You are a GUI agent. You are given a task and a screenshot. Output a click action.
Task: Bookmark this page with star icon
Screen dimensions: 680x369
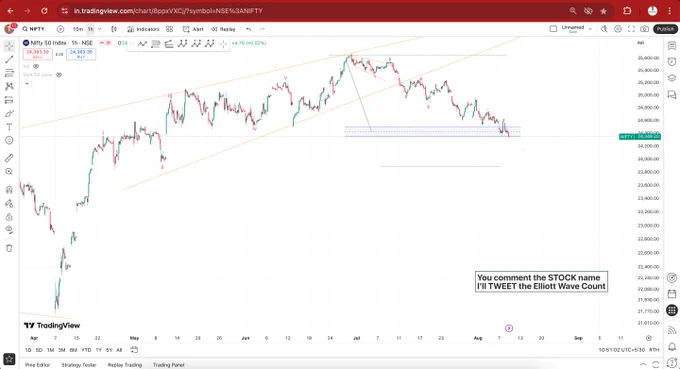coord(603,11)
